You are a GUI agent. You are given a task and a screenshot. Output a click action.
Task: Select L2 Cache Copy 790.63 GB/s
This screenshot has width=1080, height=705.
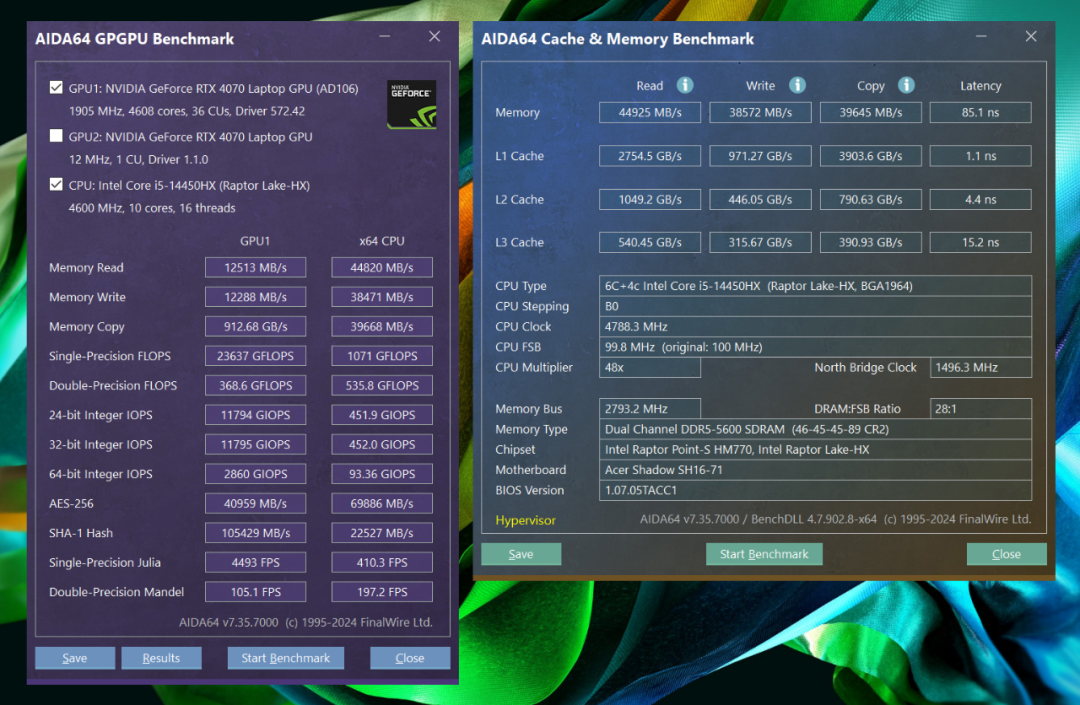coord(871,199)
